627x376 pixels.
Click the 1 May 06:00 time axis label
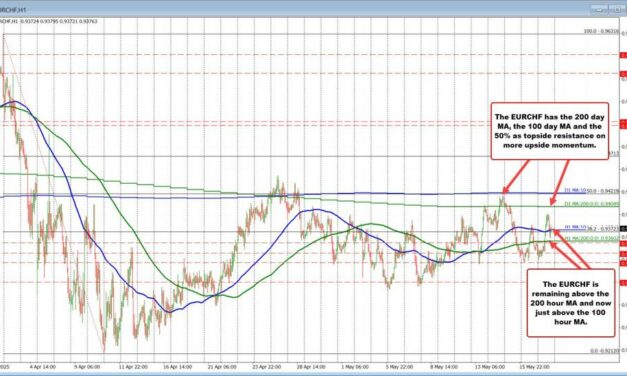click(355, 366)
